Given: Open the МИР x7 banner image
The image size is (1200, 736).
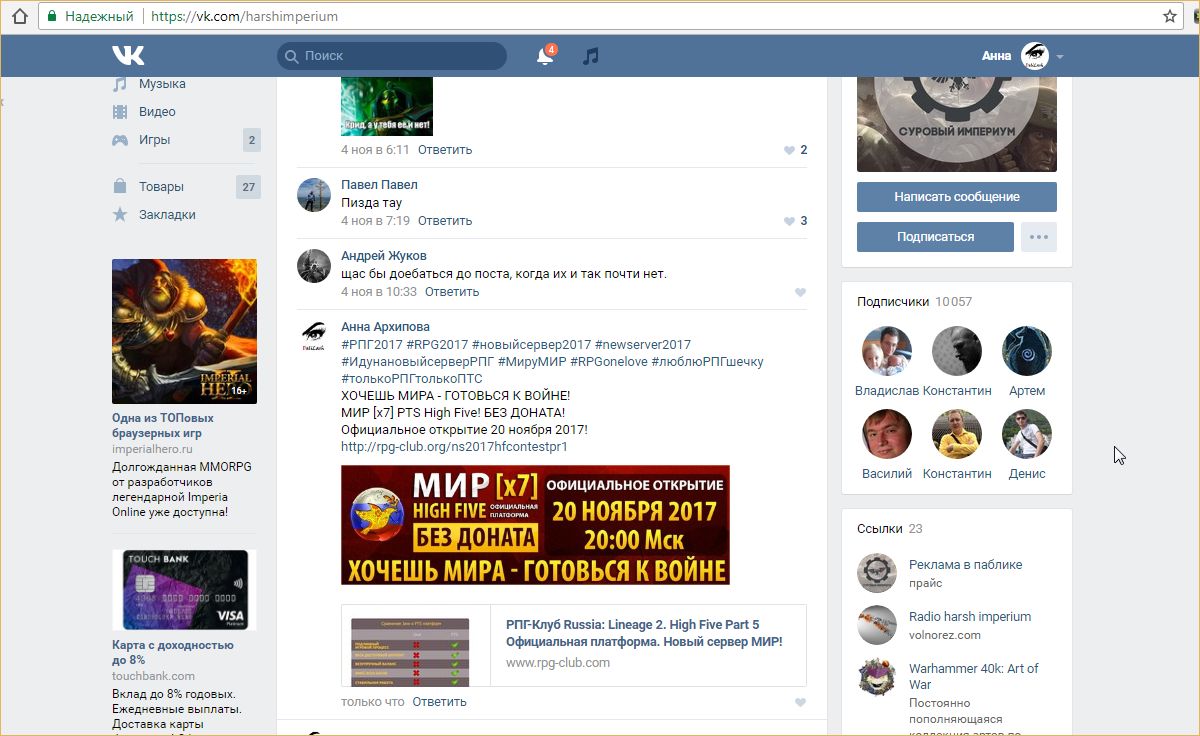Looking at the screenshot, I should point(535,525).
